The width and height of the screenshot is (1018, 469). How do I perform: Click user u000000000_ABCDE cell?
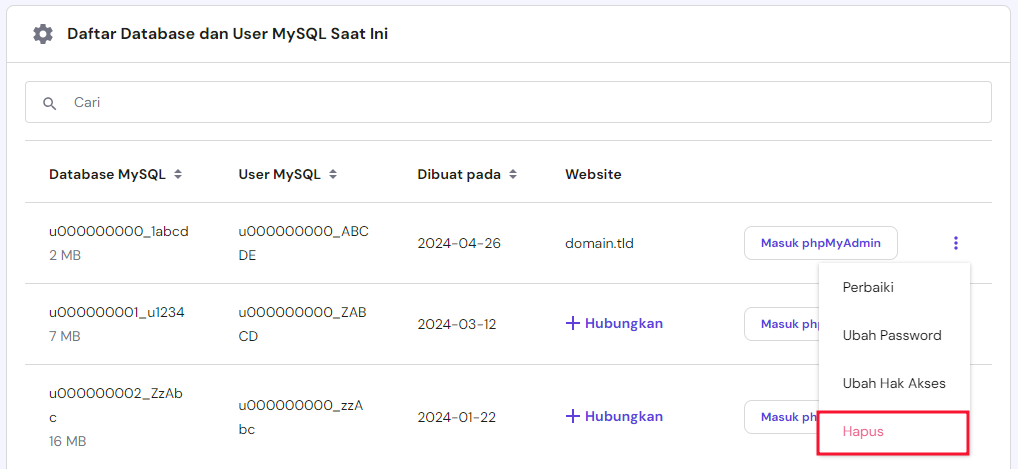coord(303,244)
